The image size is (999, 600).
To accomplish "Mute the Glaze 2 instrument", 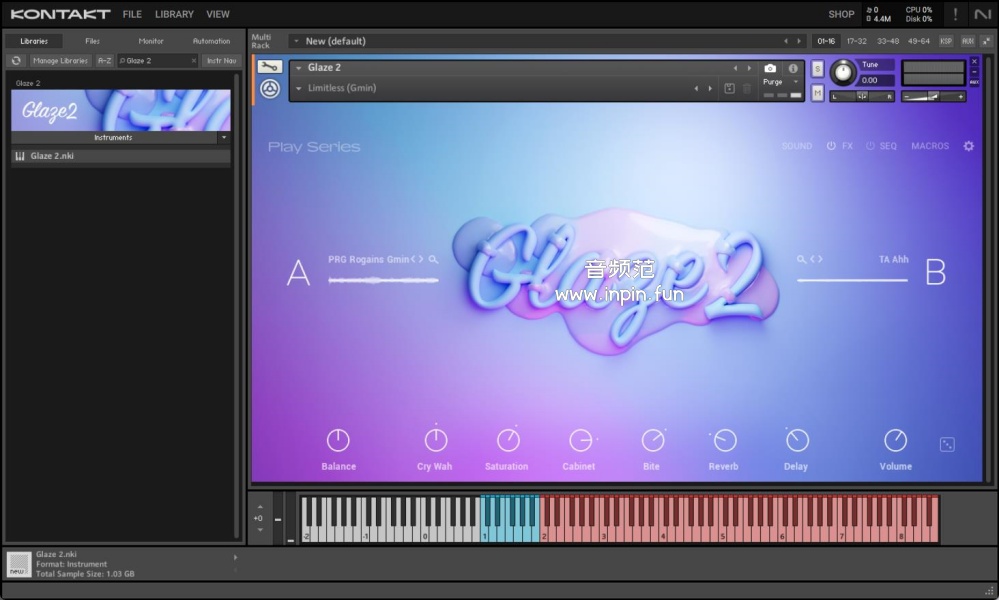I will (x=817, y=94).
